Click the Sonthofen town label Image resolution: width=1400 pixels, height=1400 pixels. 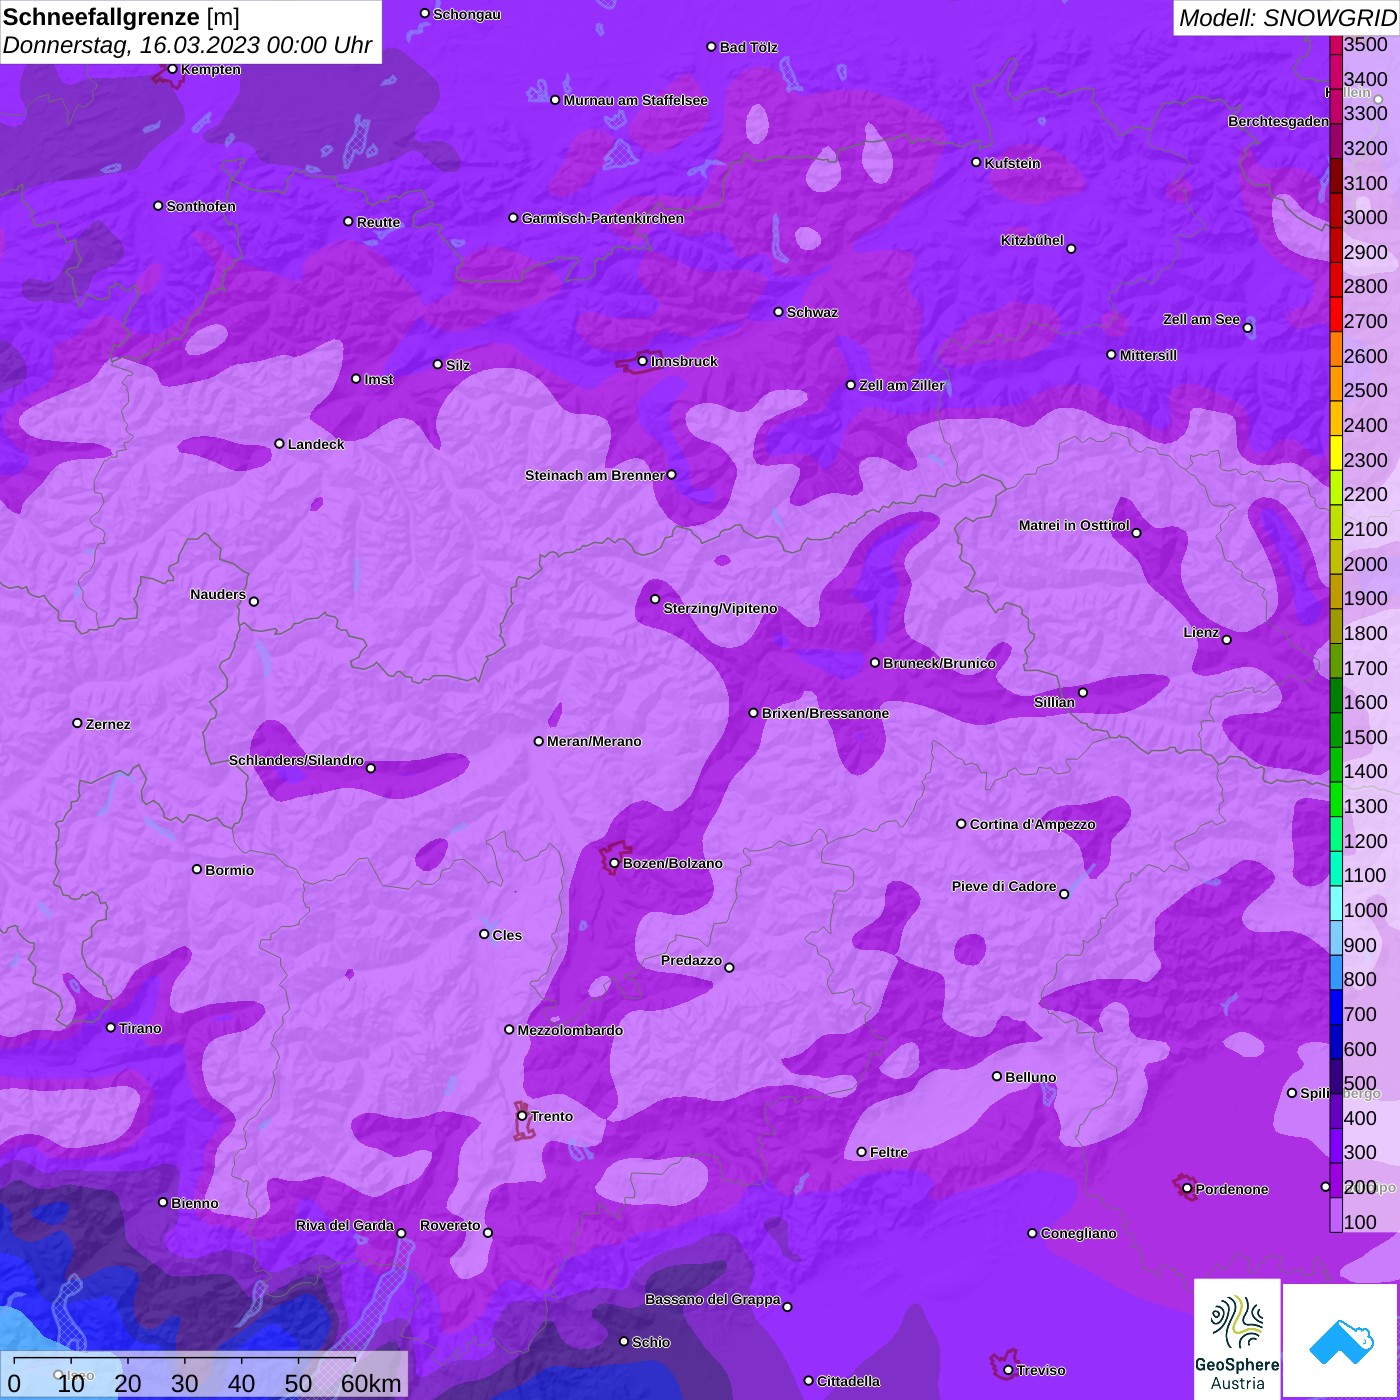click(201, 206)
